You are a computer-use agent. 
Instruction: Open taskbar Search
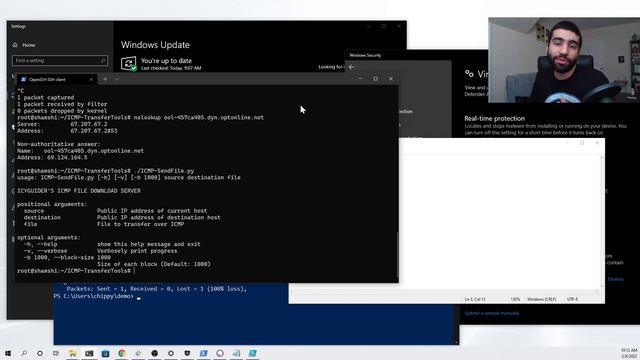point(24,353)
